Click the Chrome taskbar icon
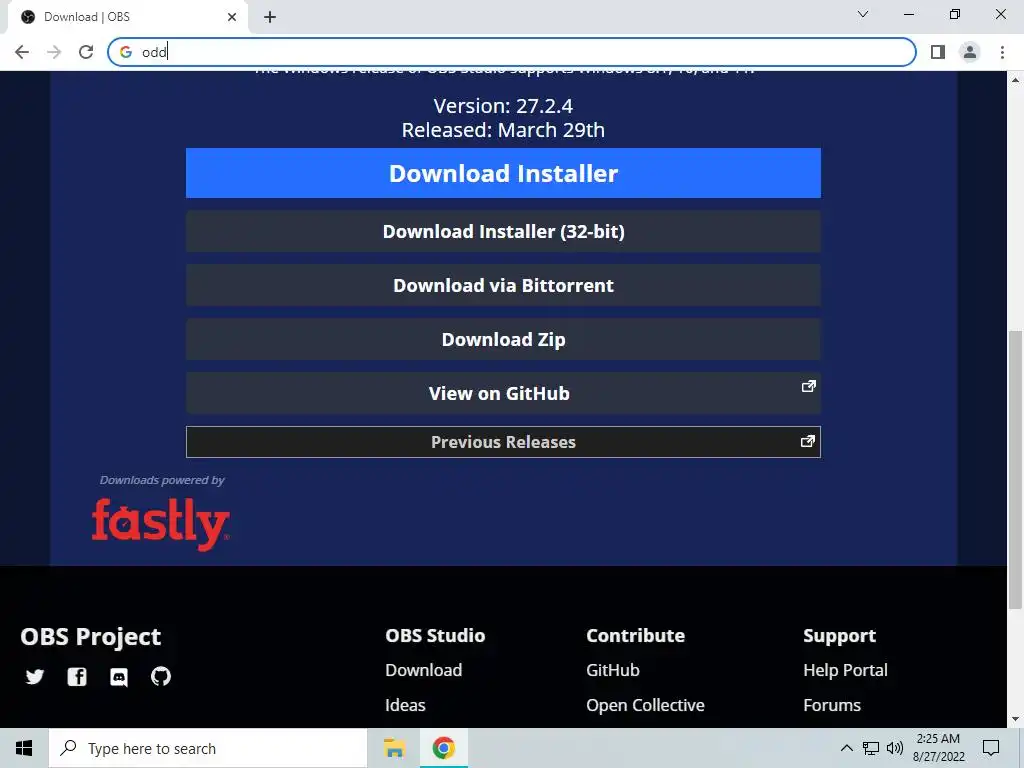Screen dimensions: 1024x768 tap(443, 748)
